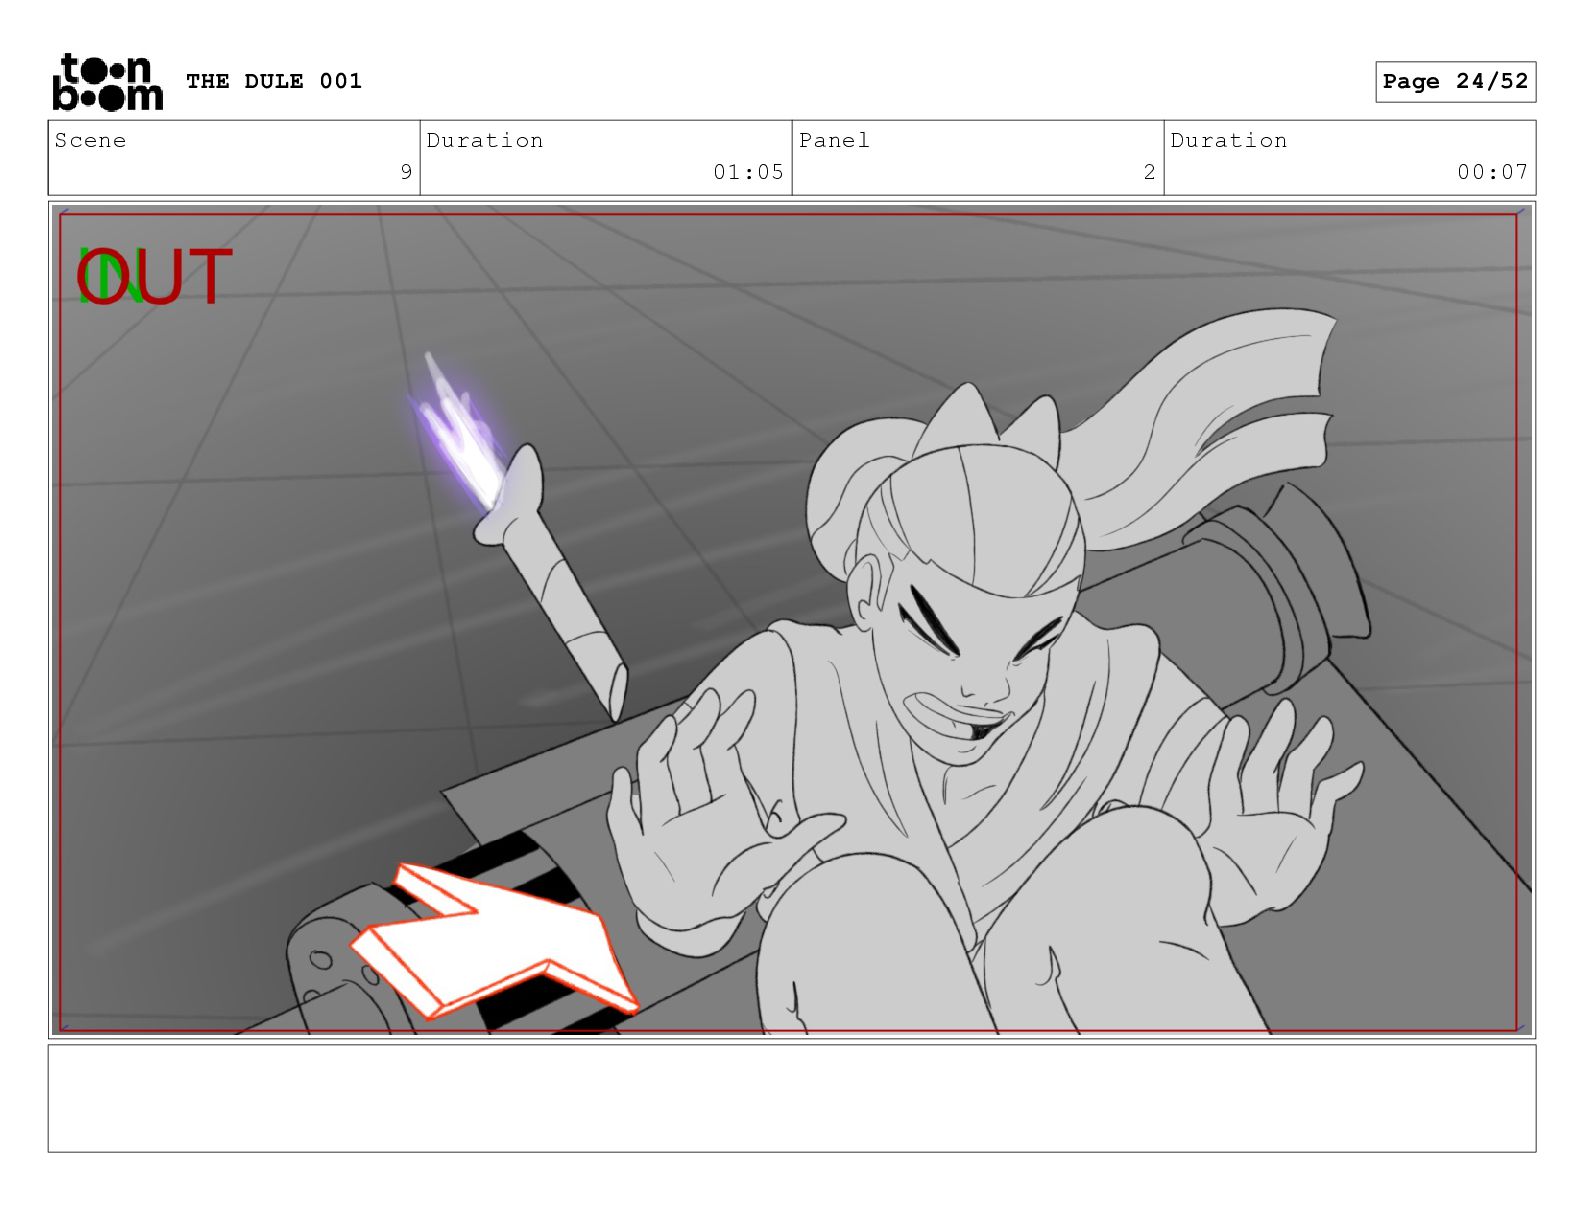Click the Toon Boom logo

point(107,82)
